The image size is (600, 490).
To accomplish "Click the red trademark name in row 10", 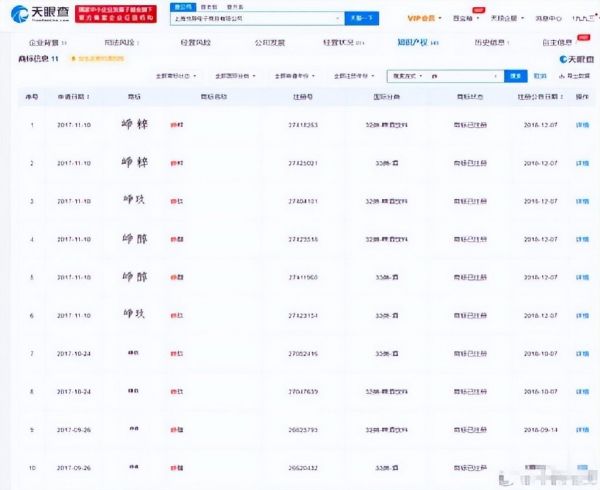I will tap(176, 468).
